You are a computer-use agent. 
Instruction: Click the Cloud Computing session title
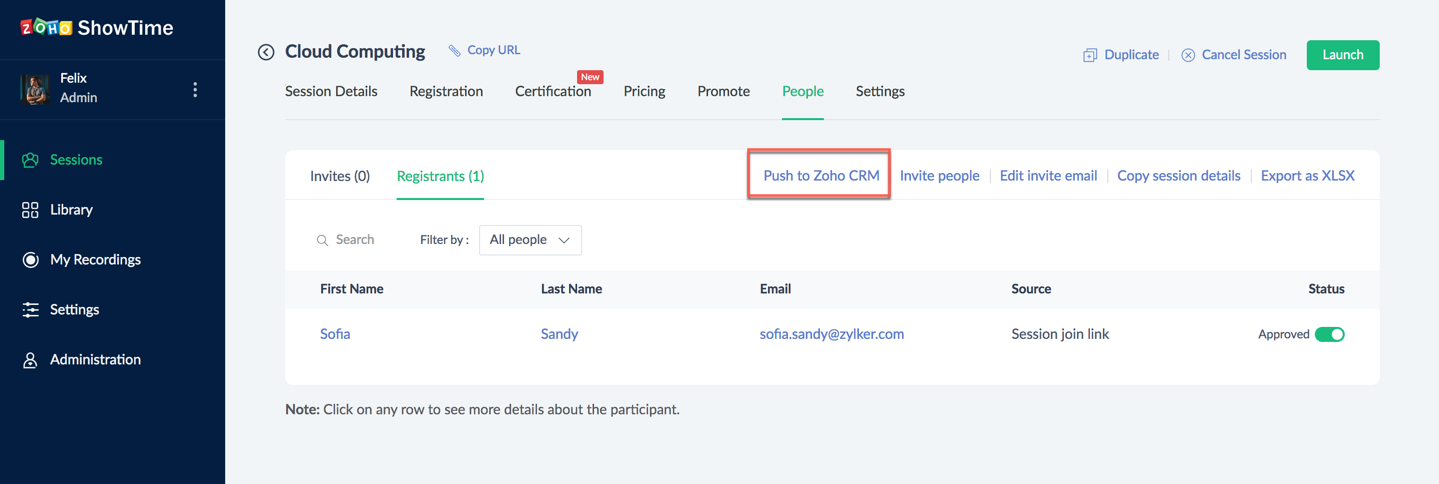click(x=355, y=51)
